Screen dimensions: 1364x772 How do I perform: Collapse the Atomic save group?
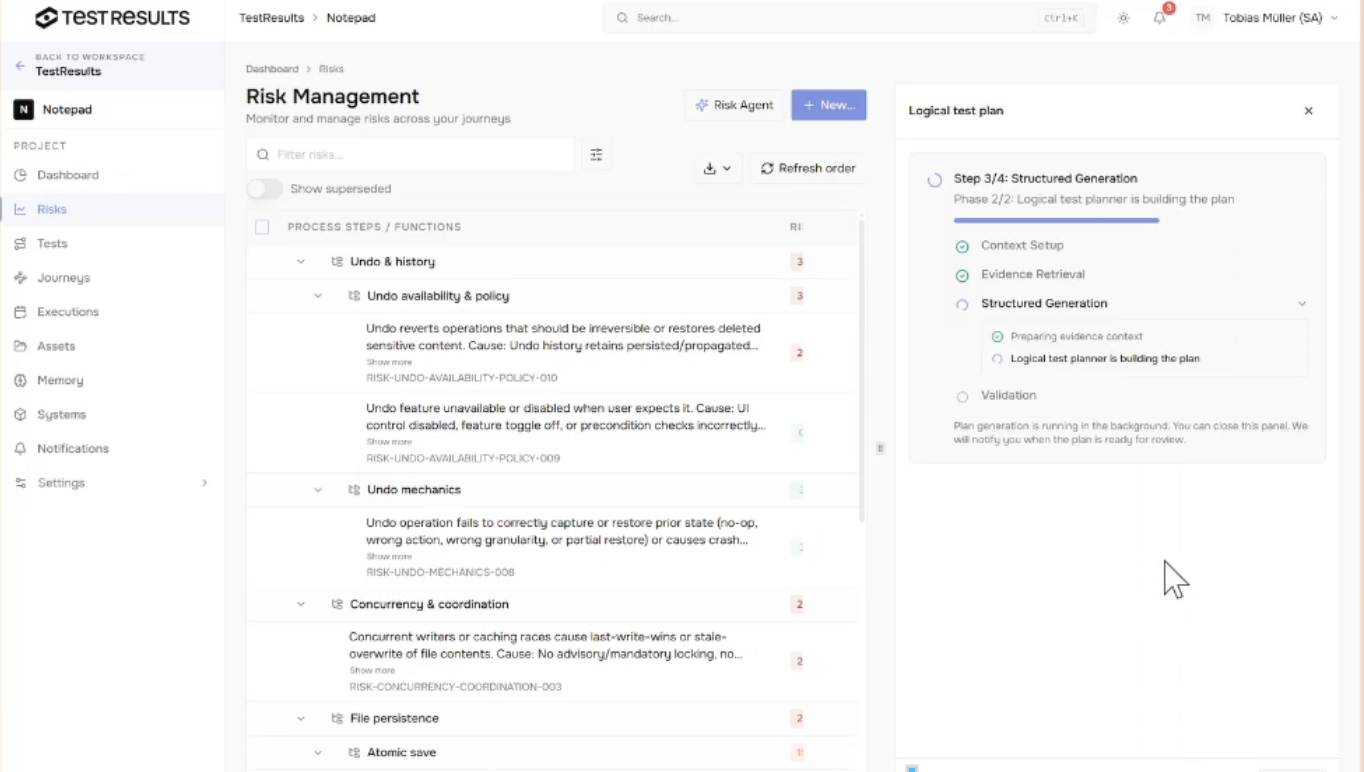click(x=318, y=752)
